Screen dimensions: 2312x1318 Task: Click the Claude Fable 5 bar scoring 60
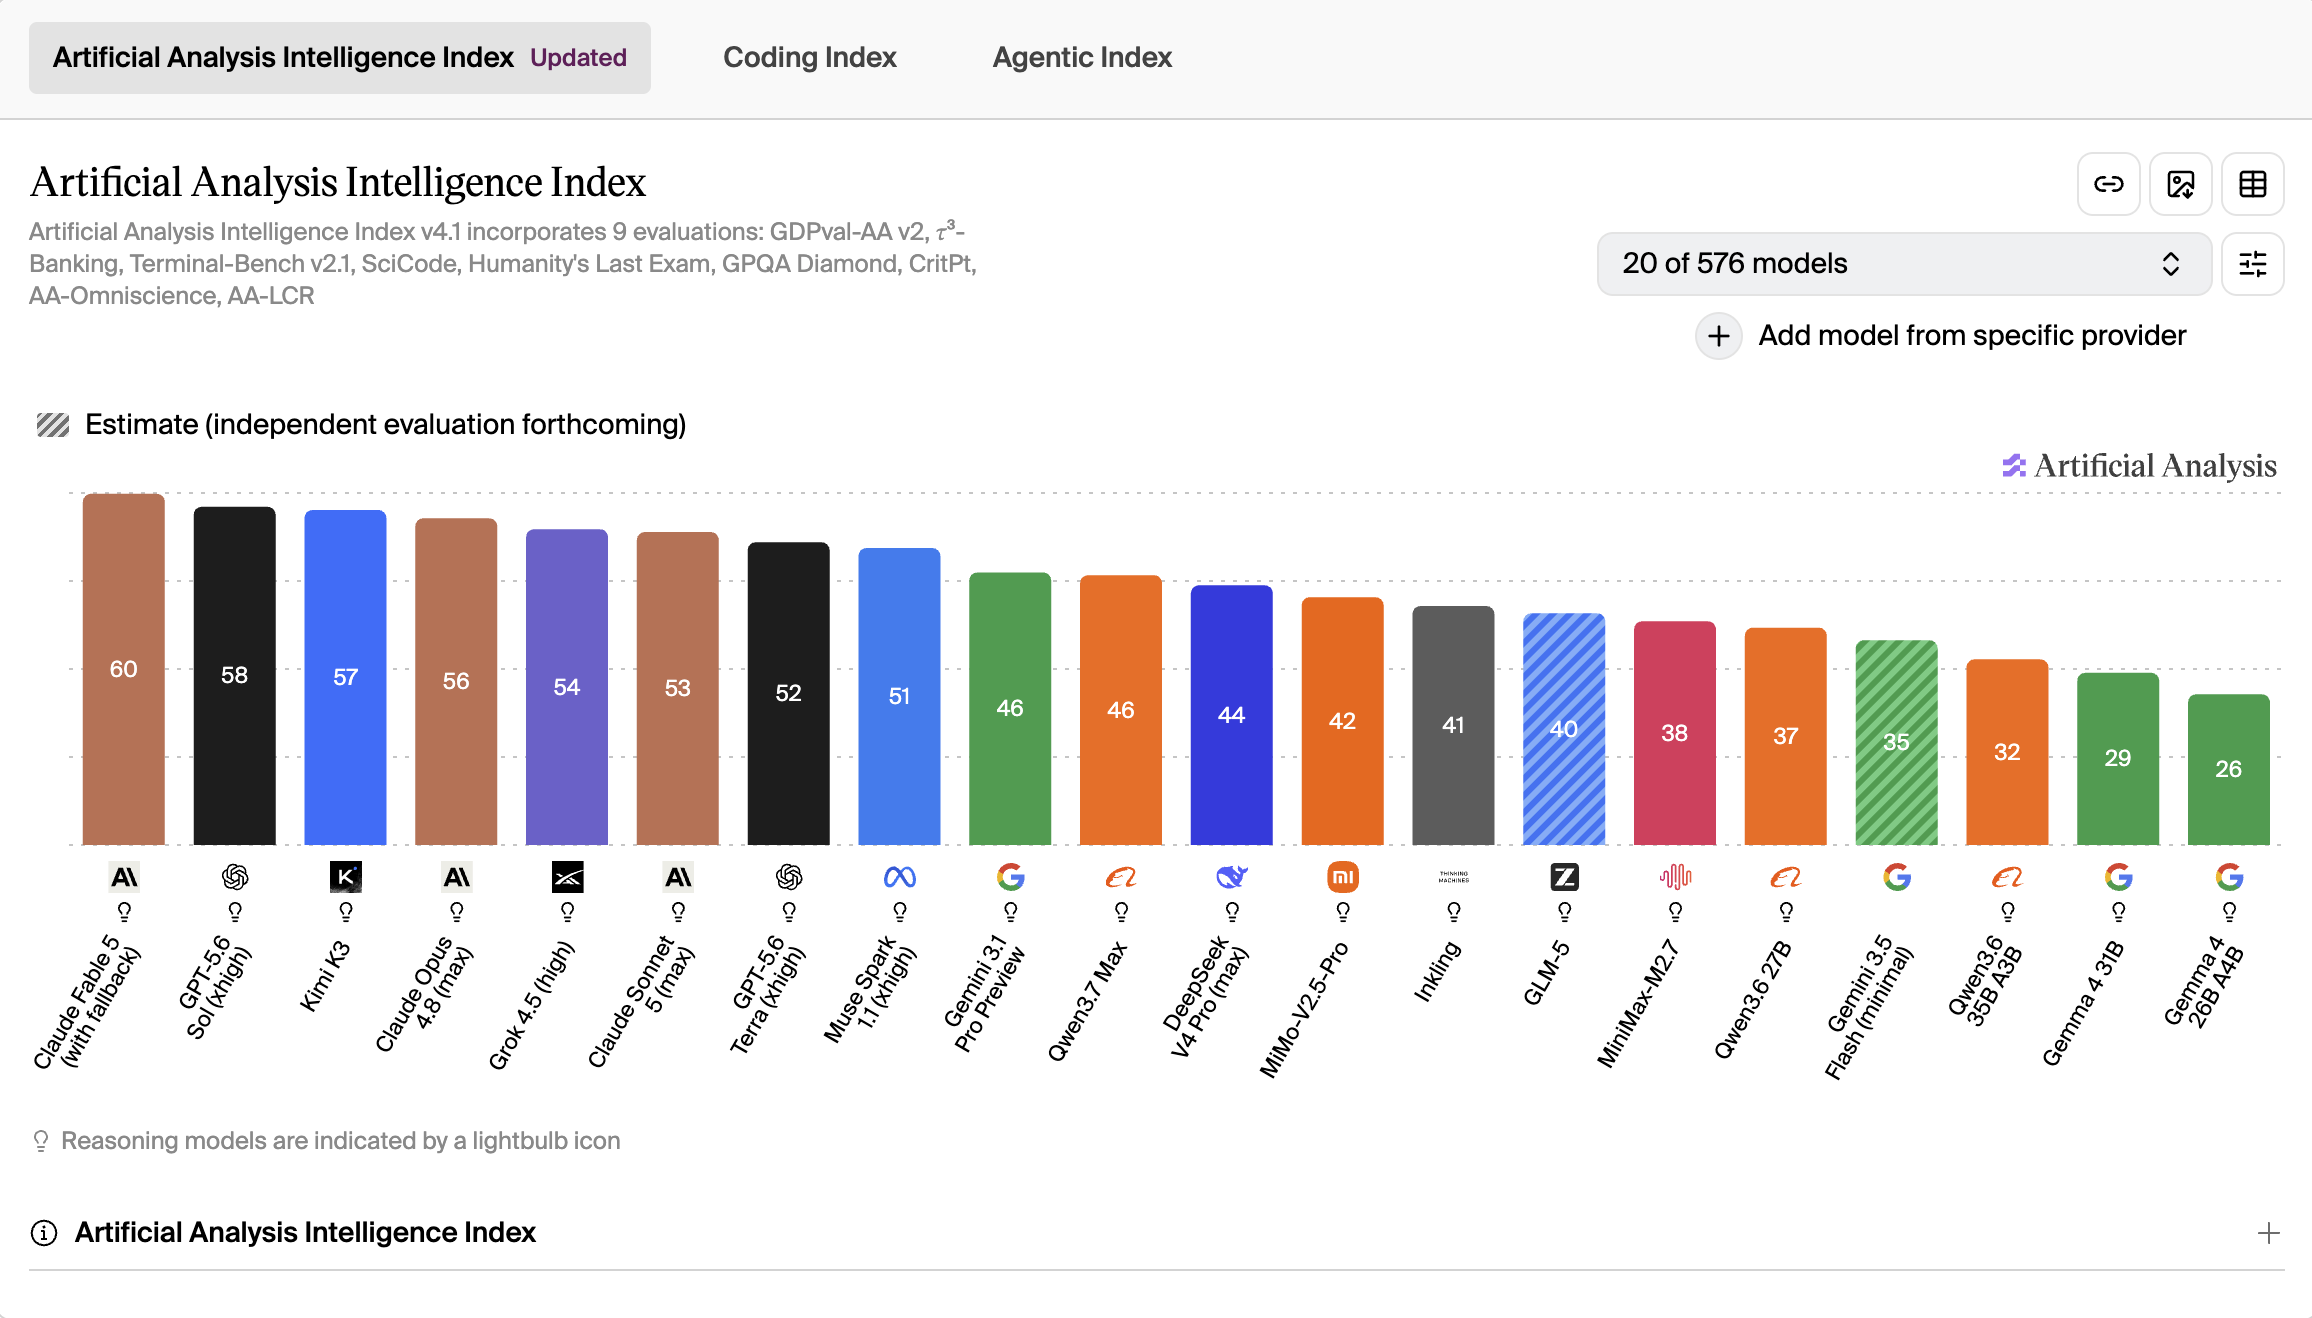coord(124,669)
